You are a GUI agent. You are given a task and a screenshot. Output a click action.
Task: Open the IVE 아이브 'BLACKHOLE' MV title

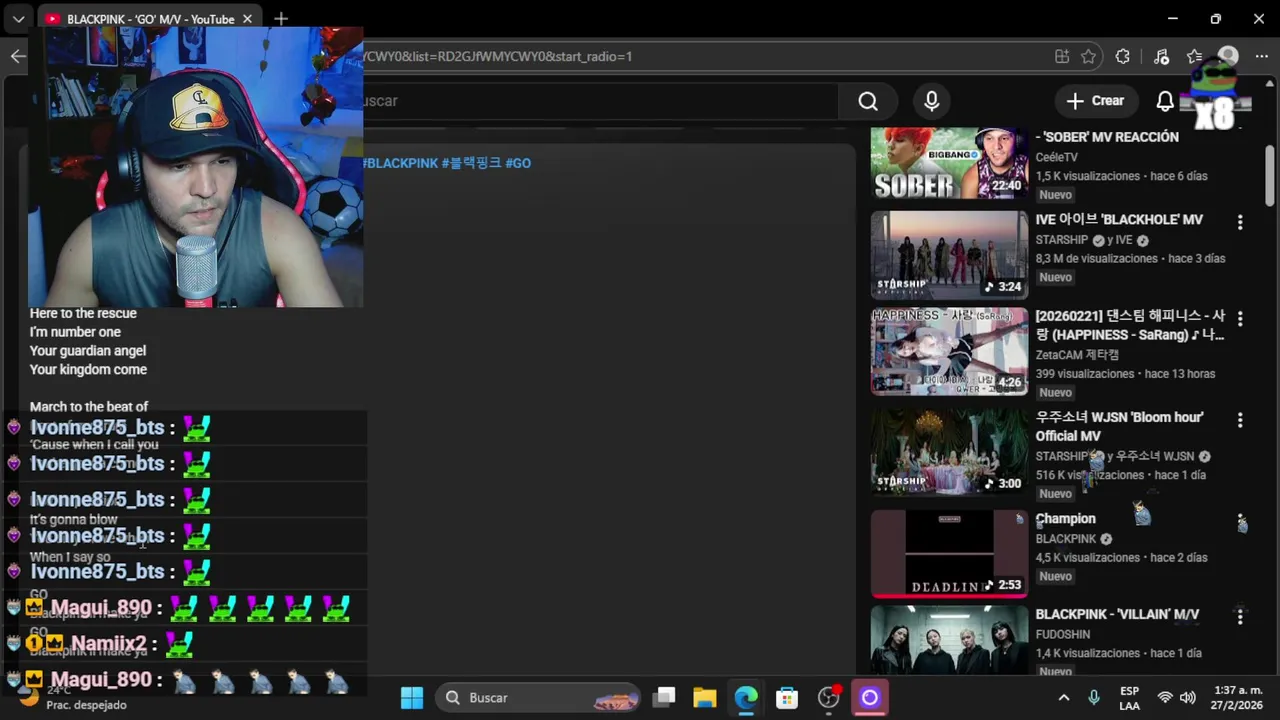point(1119,220)
